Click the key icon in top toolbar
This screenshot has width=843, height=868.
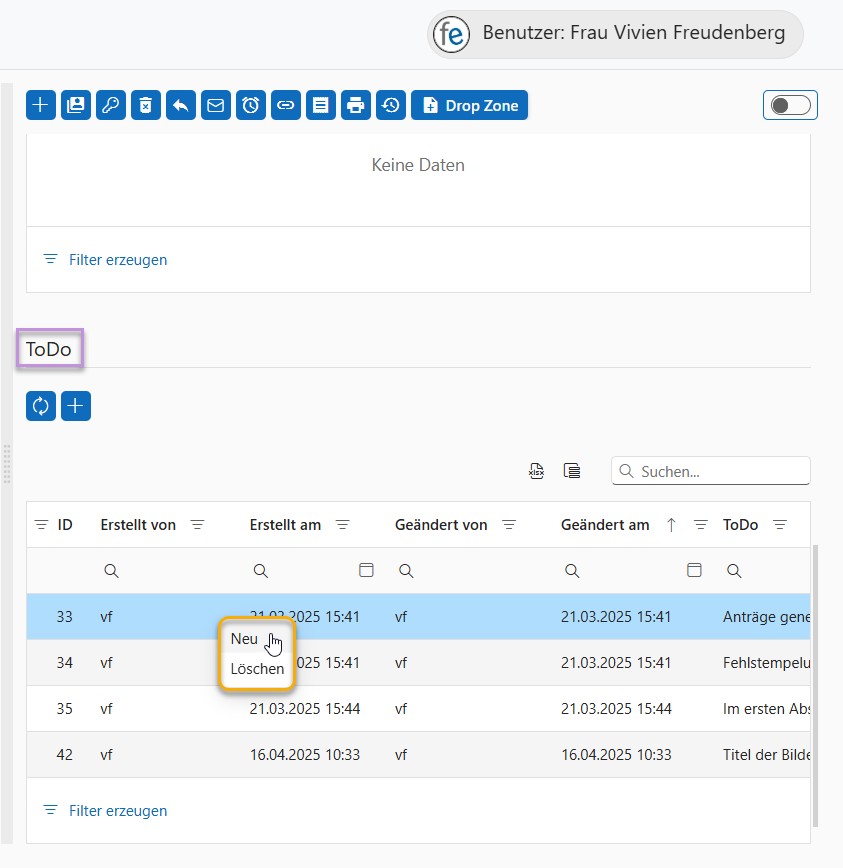click(x=111, y=105)
